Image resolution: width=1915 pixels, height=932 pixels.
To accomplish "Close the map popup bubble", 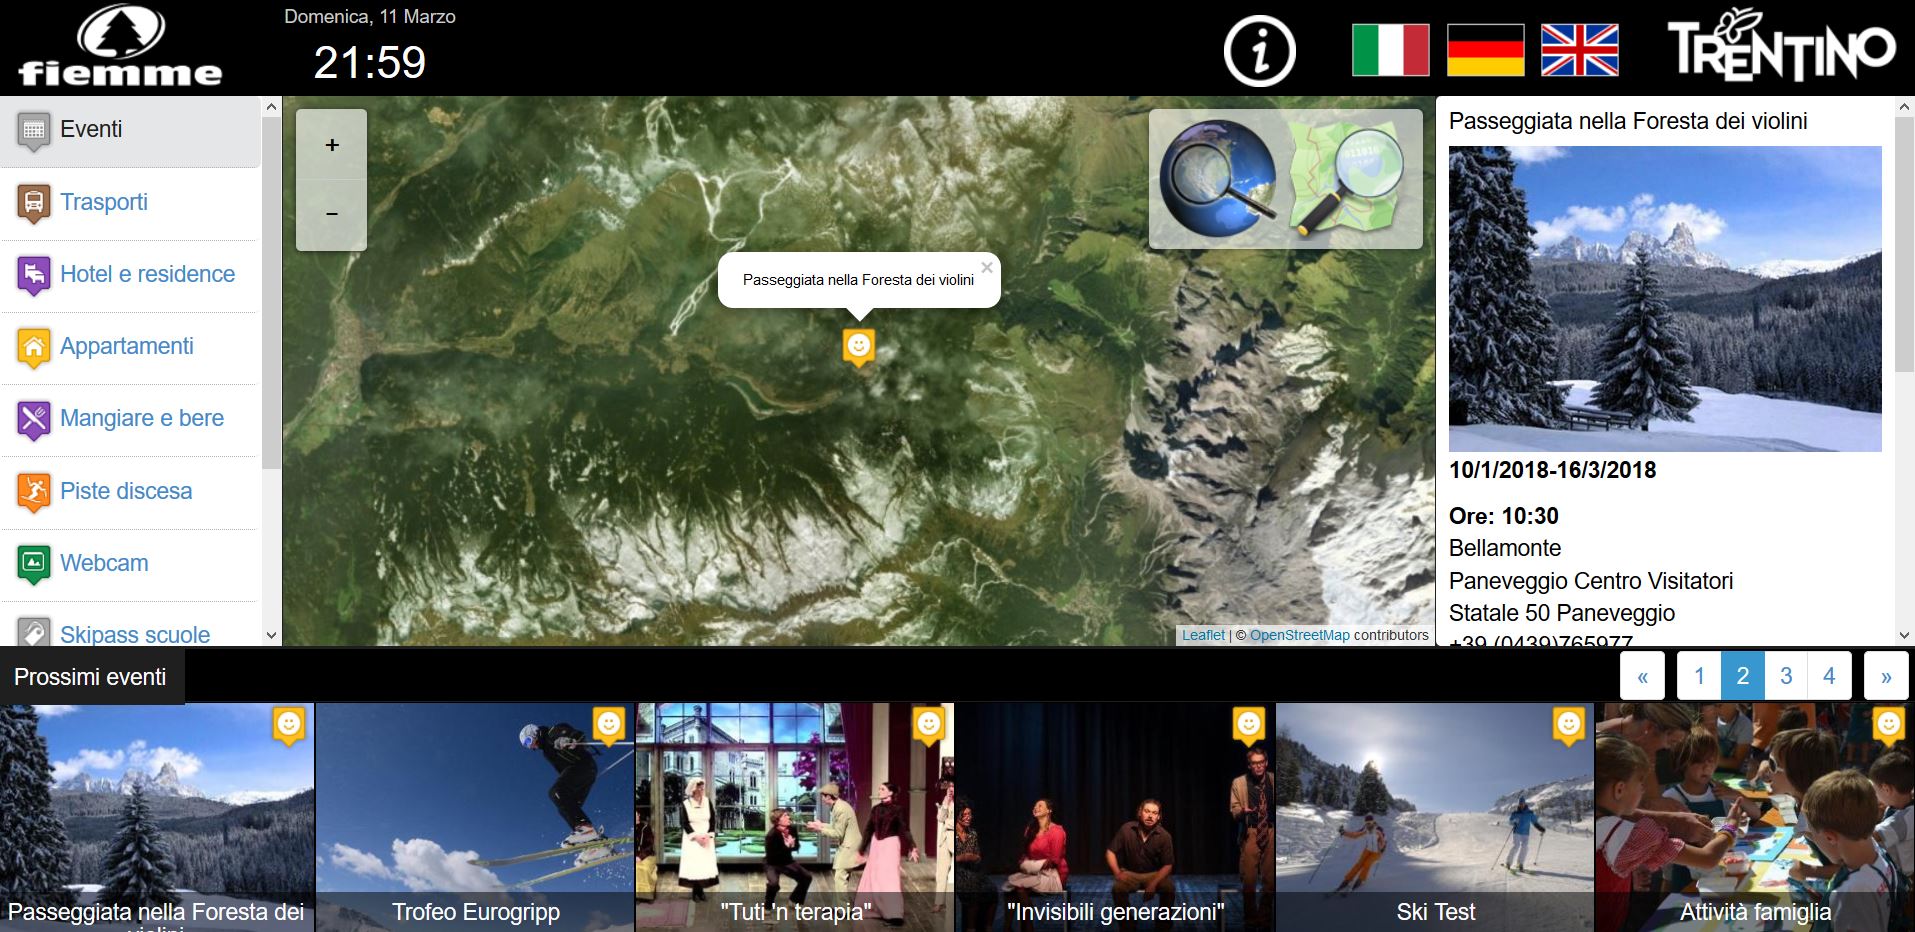I will click(x=986, y=267).
